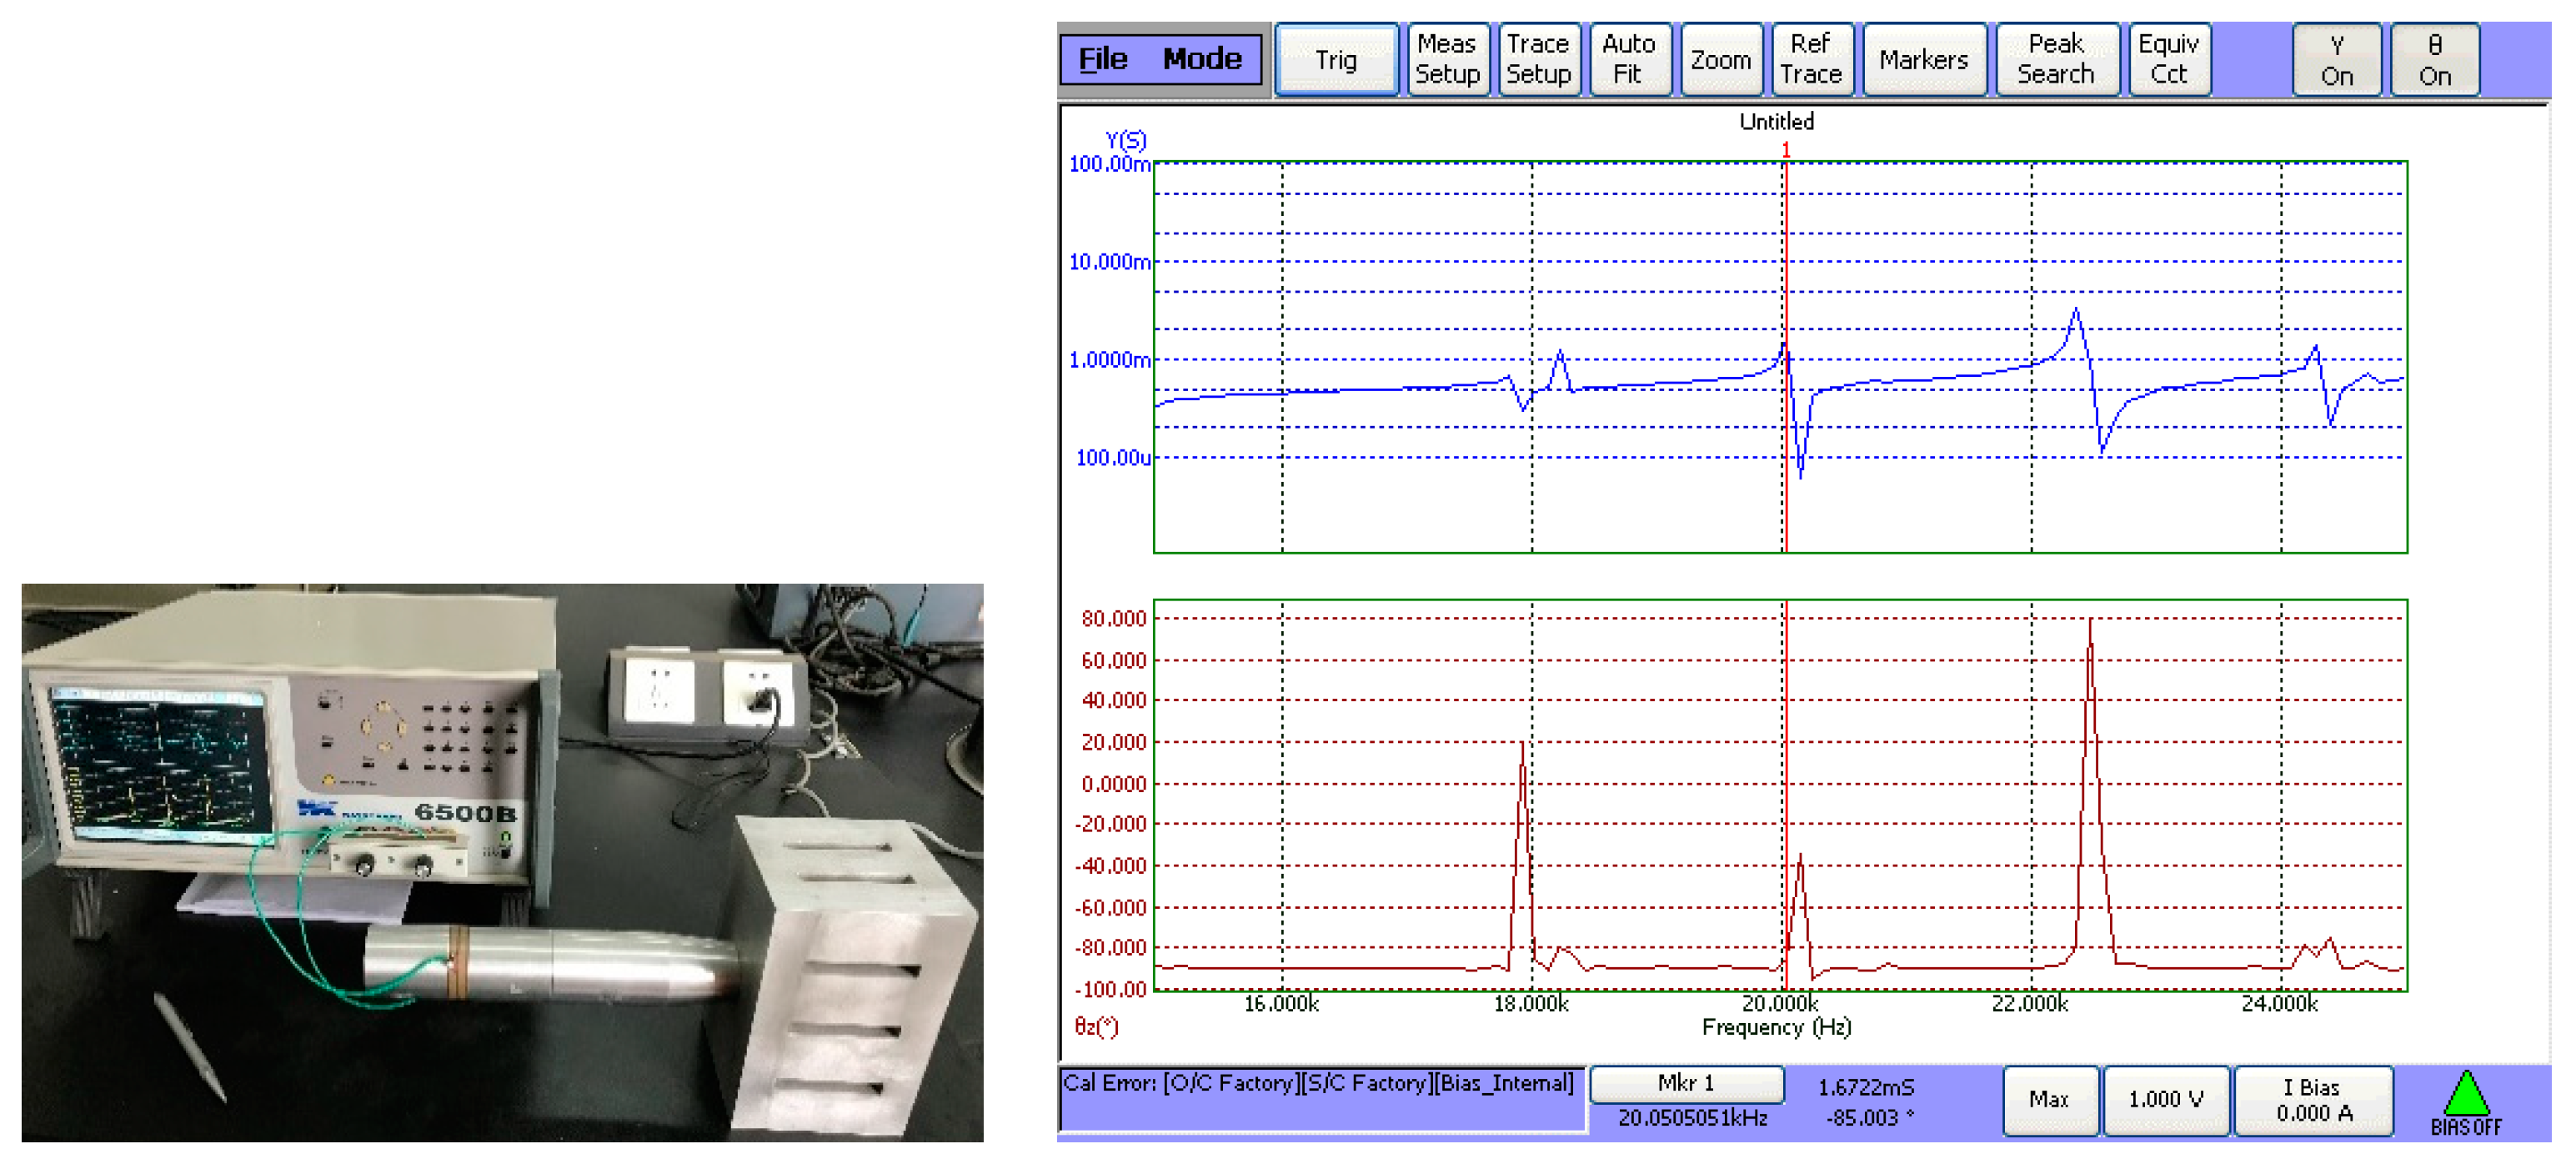Screen dimensions: 2576x1164
Task: Open Meas Setup
Action: 1447,59
